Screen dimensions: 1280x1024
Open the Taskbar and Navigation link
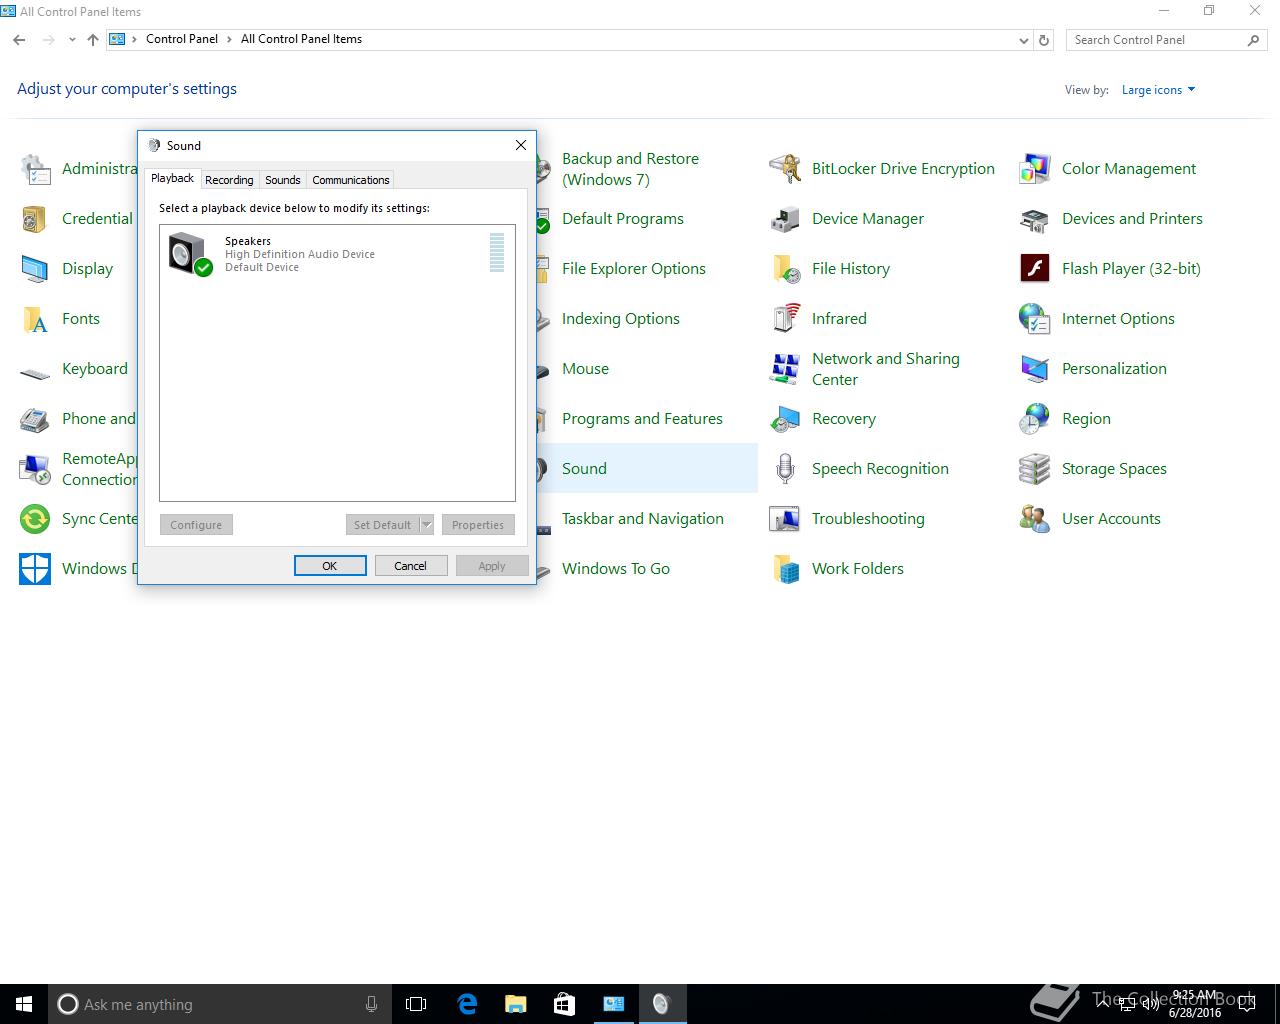click(x=643, y=519)
